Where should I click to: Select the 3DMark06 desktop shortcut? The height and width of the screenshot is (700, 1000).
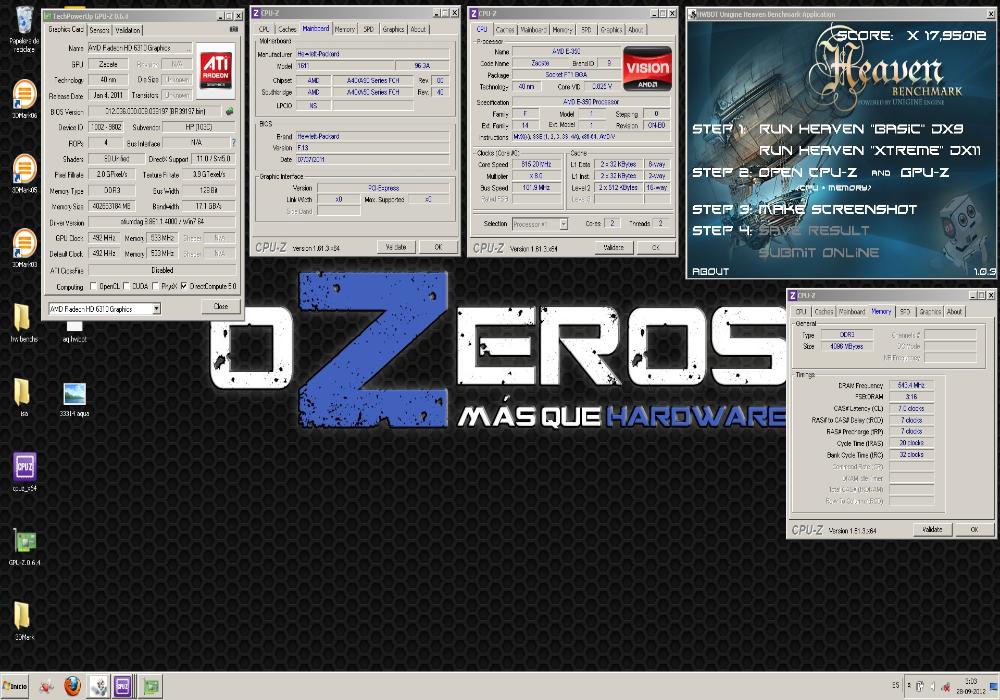[24, 99]
